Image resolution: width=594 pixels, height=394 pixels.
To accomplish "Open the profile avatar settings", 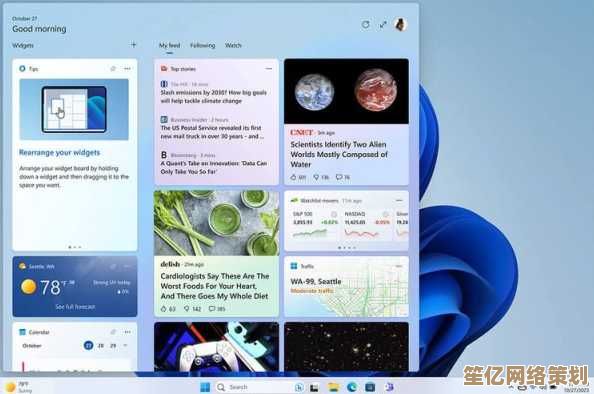I will click(400, 25).
